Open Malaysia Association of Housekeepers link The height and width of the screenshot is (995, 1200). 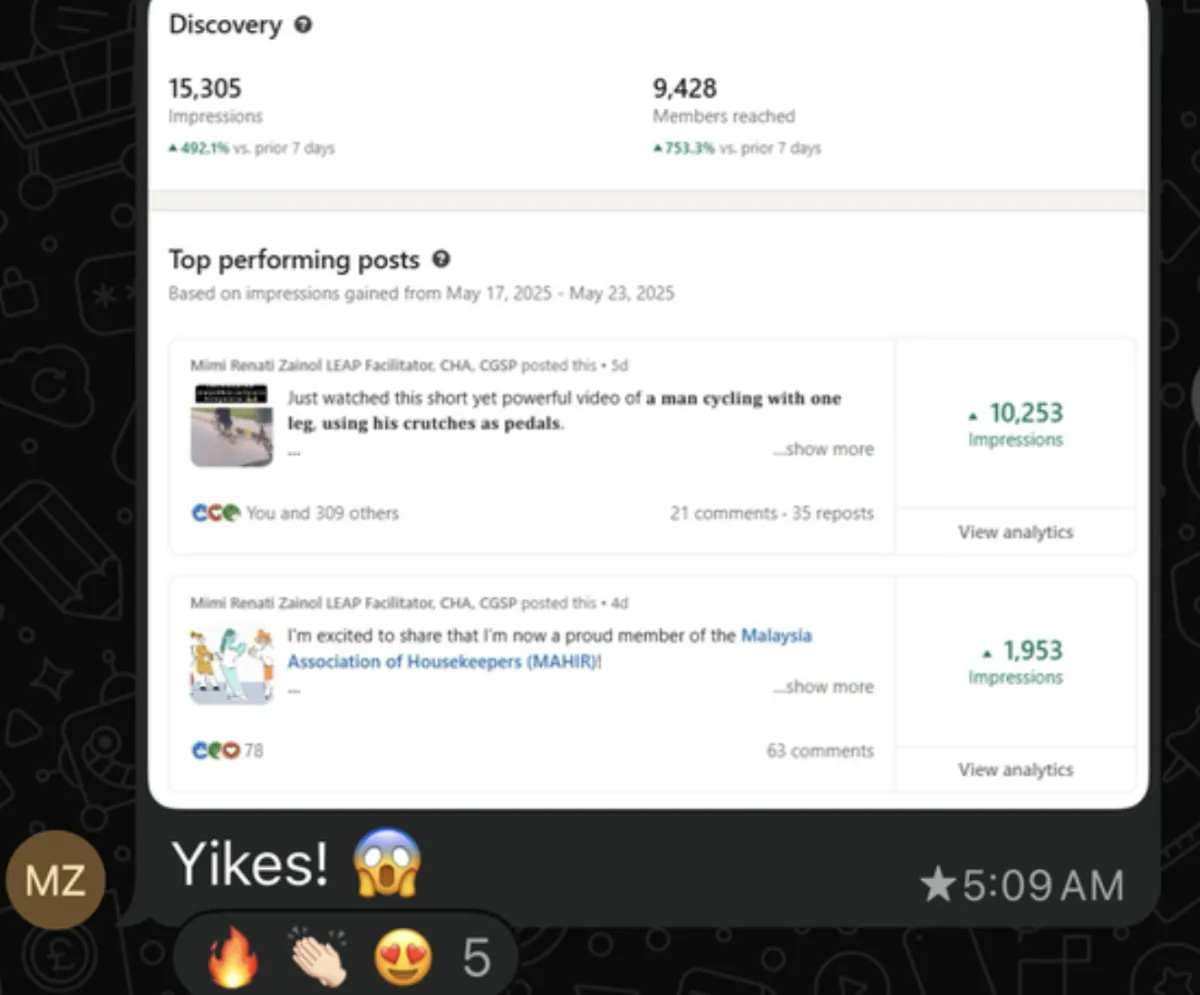click(x=550, y=648)
